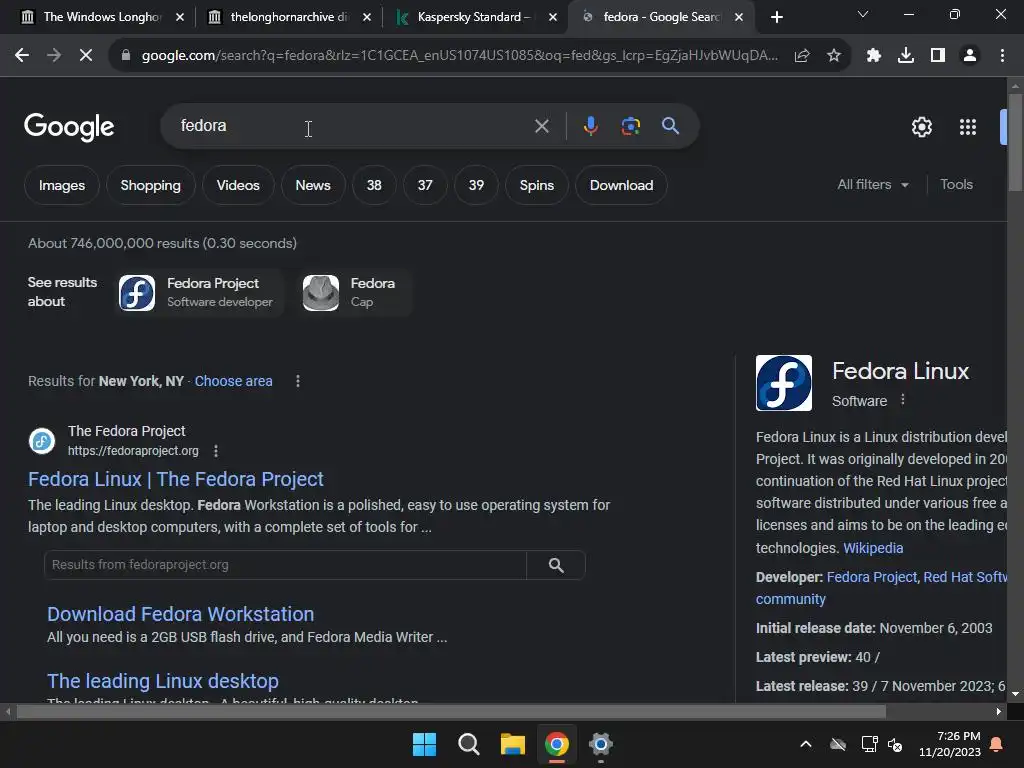Select the Spins filter chip
Viewport: 1024px width, 768px height.
pyautogui.click(x=537, y=185)
